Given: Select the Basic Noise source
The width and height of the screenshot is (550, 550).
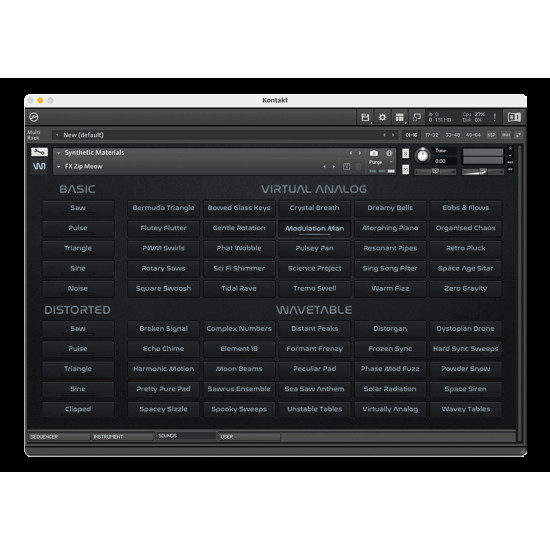Looking at the screenshot, I should click(x=78, y=288).
